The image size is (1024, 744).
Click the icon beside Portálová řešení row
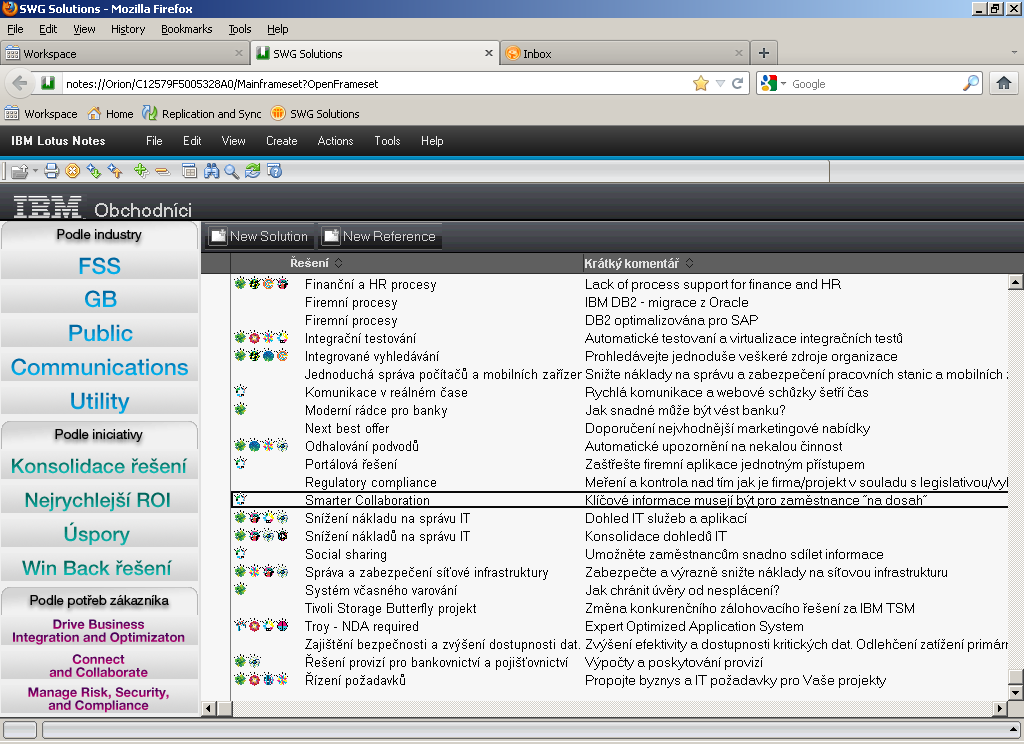[x=240, y=464]
